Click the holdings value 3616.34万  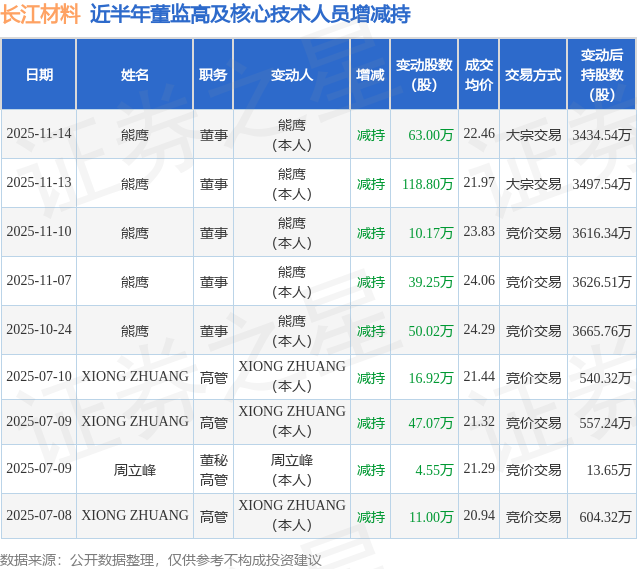602,233
